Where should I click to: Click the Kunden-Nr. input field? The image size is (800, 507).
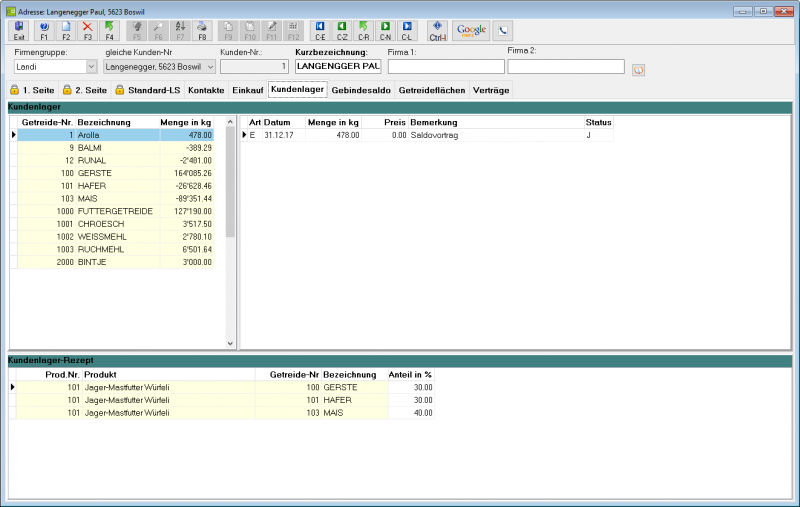(254, 67)
